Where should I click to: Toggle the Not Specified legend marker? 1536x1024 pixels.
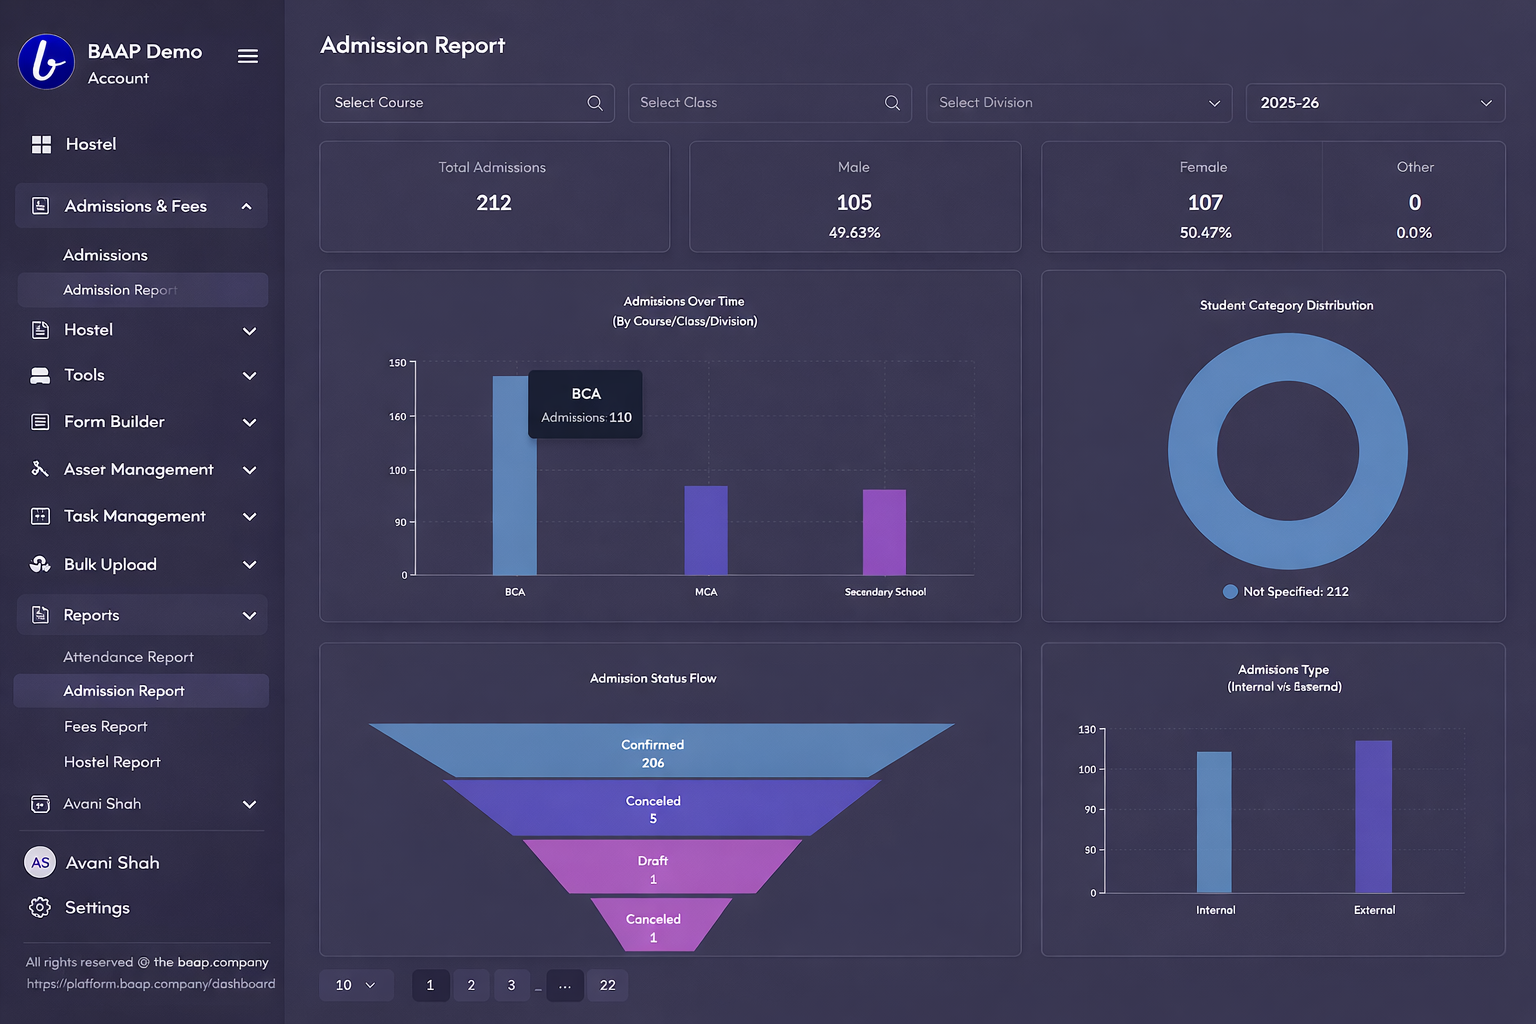pos(1230,592)
